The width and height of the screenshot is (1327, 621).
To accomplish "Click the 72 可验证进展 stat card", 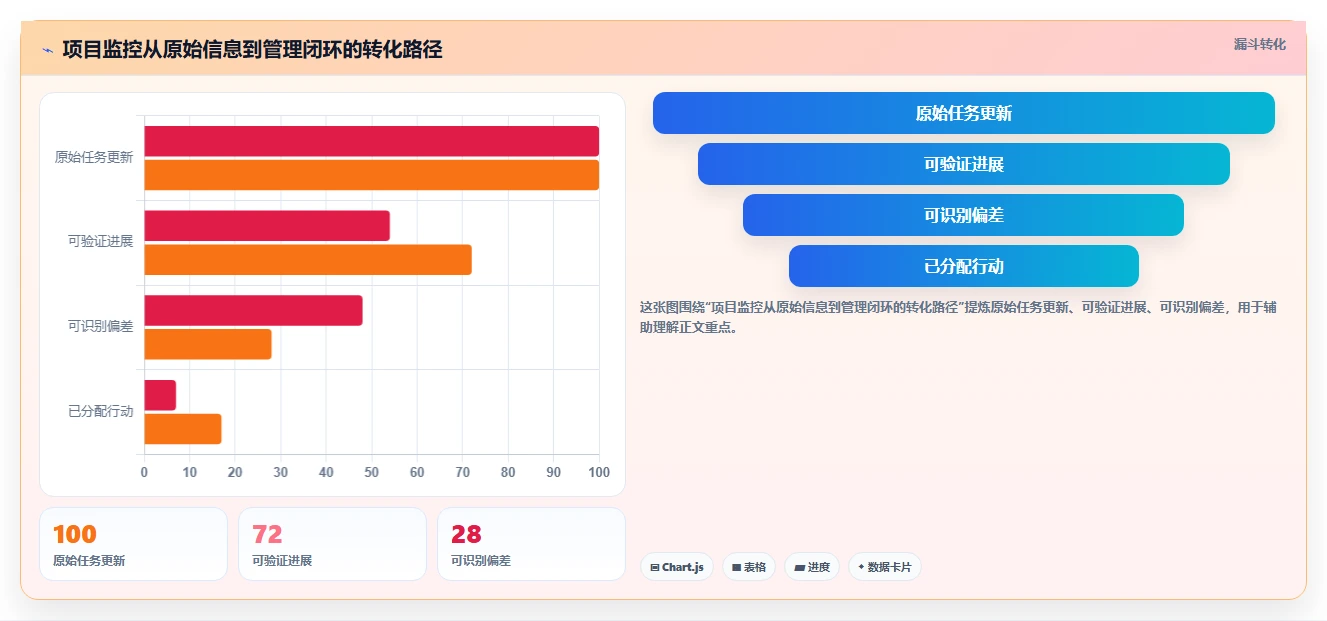I will 332,544.
